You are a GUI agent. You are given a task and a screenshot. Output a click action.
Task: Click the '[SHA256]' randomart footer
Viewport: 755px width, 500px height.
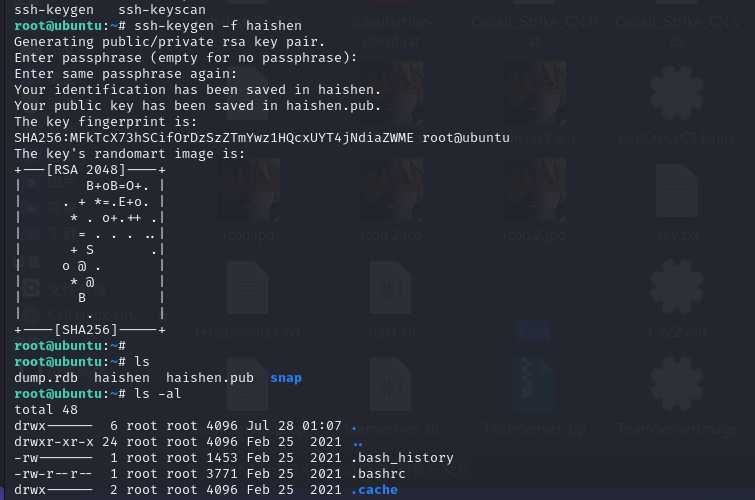coord(86,329)
